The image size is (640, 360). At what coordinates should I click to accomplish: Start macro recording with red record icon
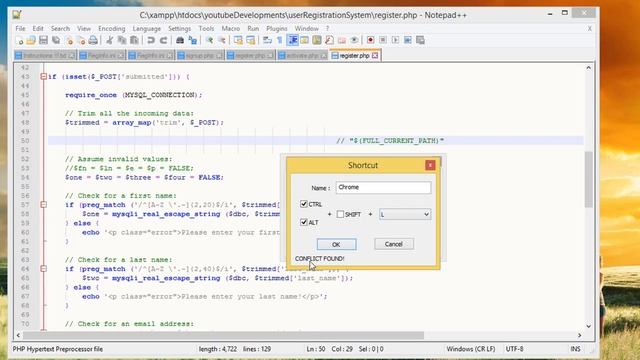pos(371,40)
